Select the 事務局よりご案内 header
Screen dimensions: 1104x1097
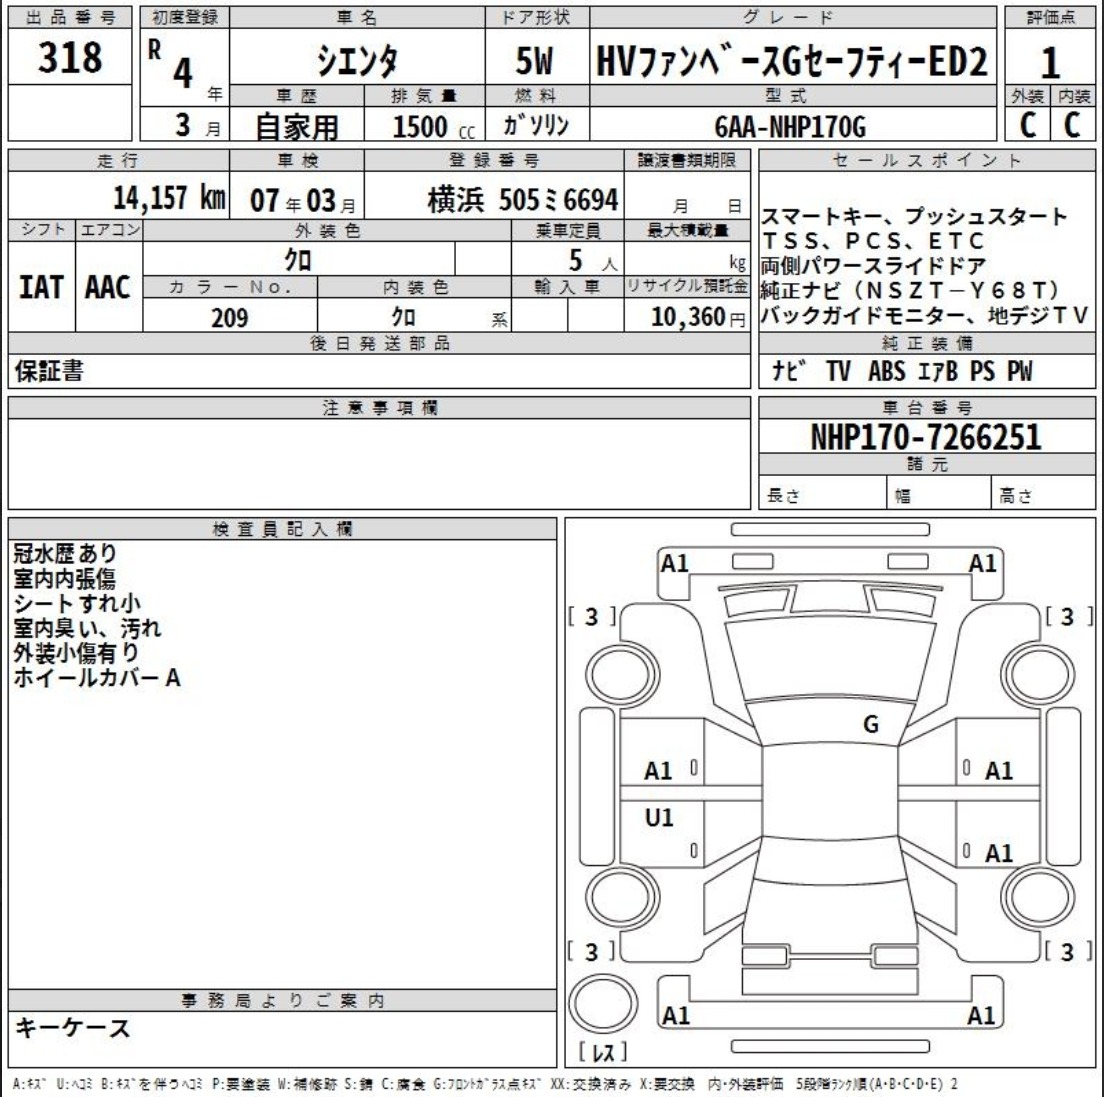click(282, 1001)
